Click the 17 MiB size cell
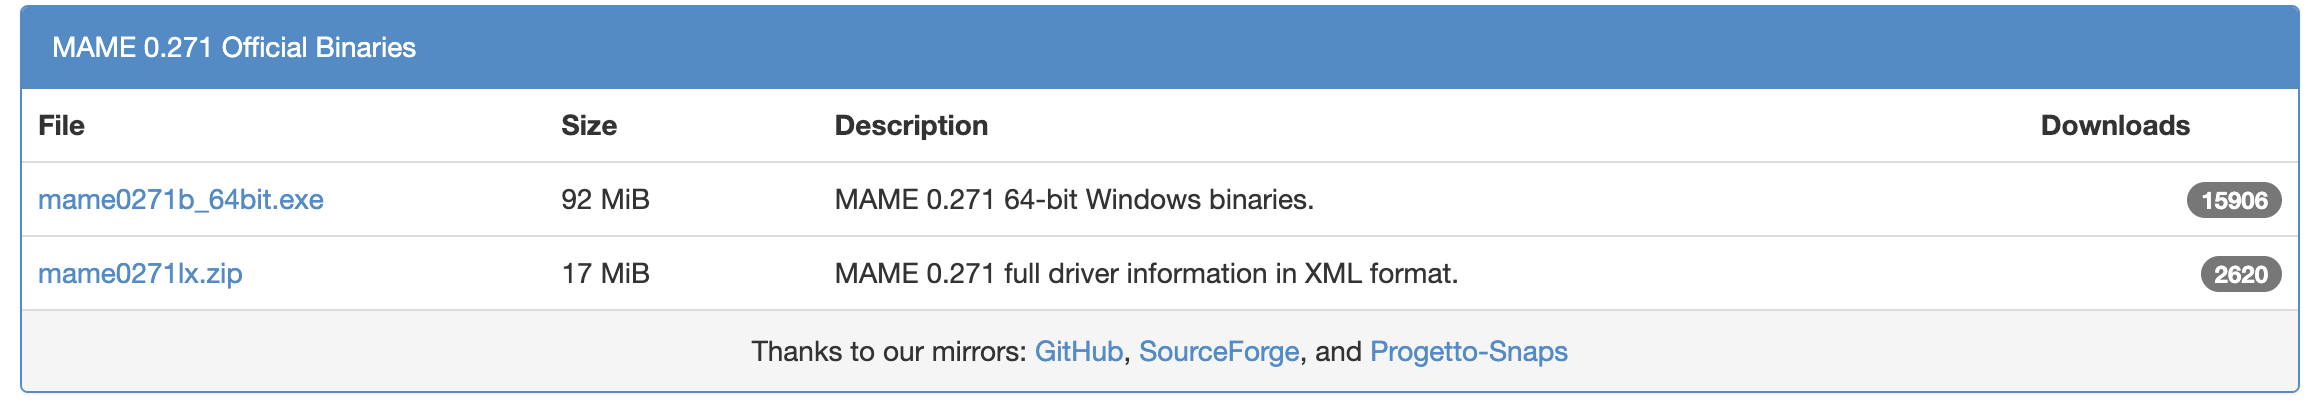2318x410 pixels. click(605, 274)
